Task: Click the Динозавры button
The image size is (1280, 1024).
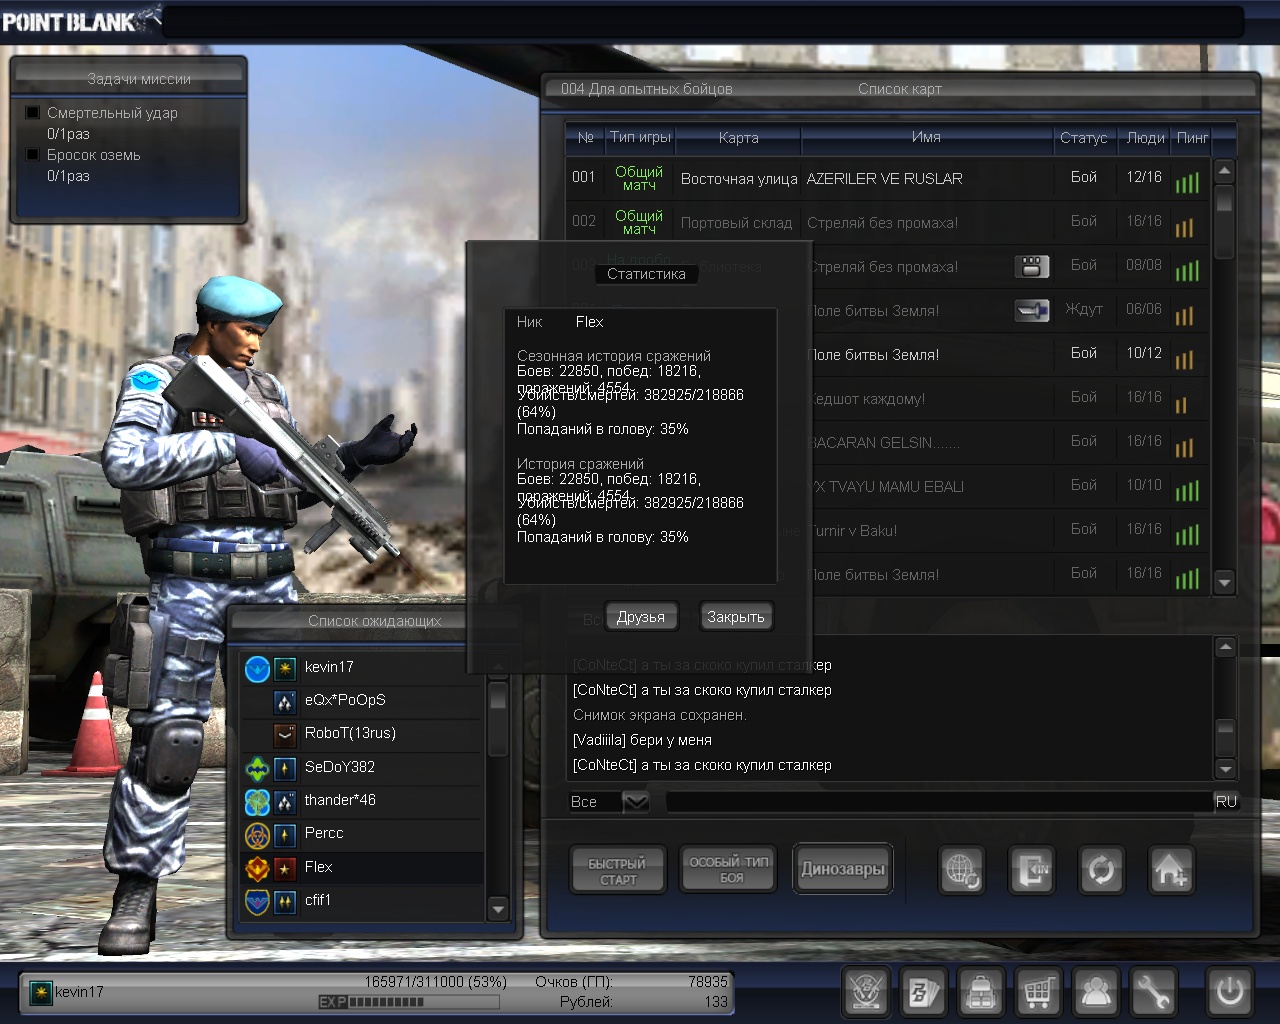Action: point(843,869)
